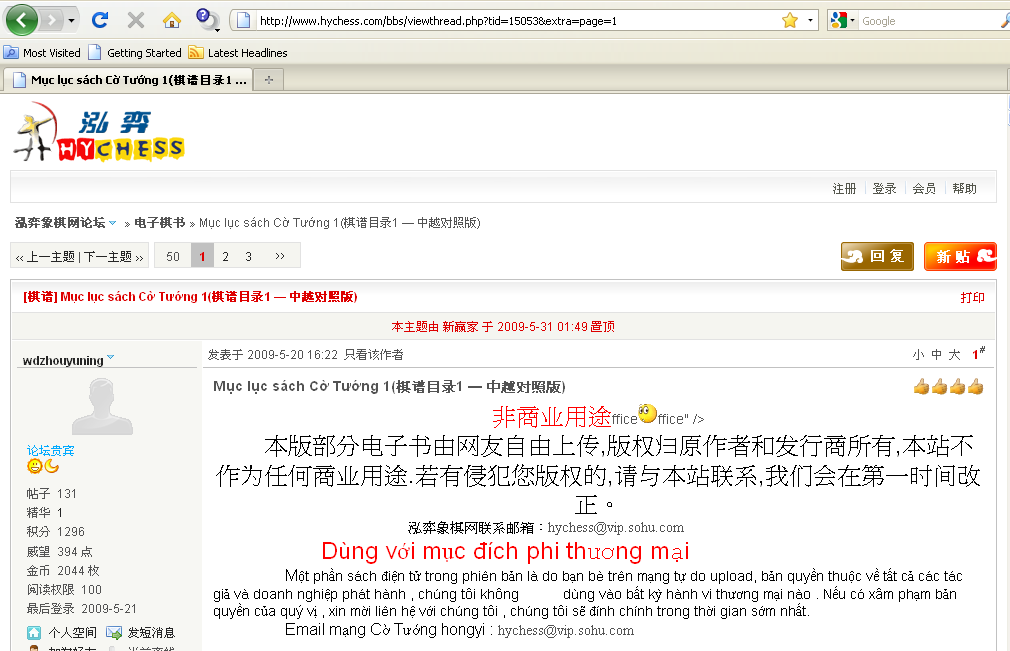Click the 注册 register link
The image size is (1010, 651).
click(844, 189)
